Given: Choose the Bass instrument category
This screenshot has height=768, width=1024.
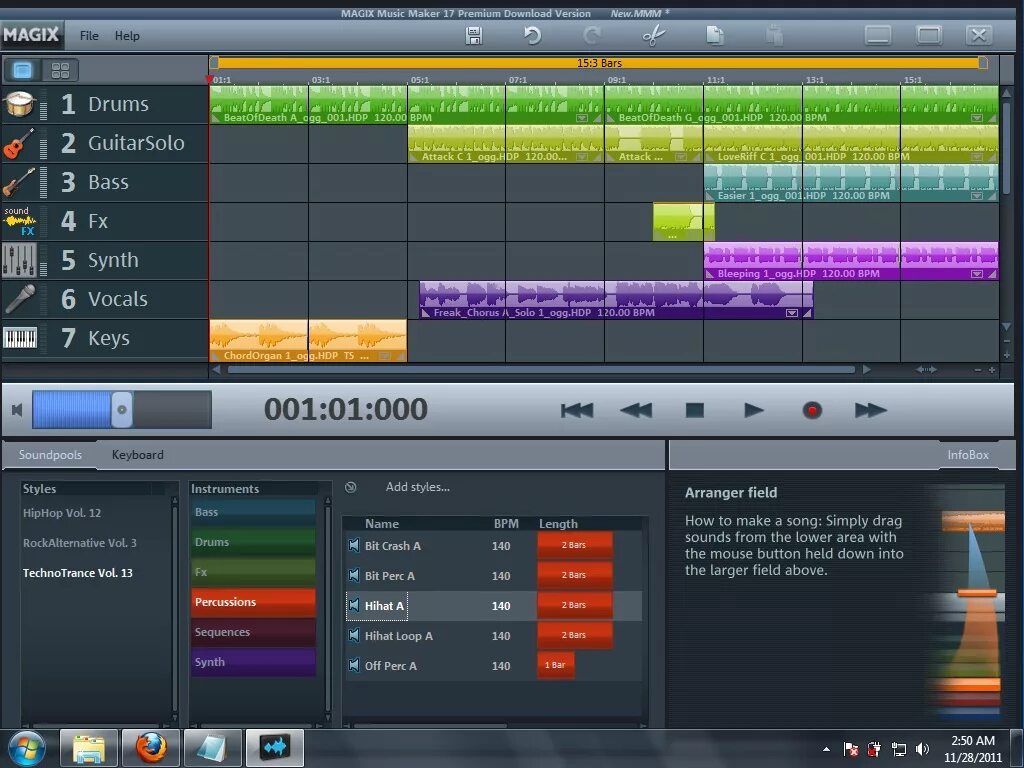Looking at the screenshot, I should click(253, 513).
